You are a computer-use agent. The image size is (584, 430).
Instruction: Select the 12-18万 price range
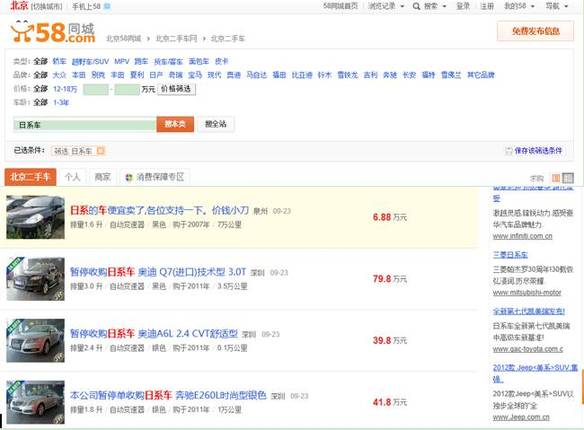pyautogui.click(x=65, y=89)
